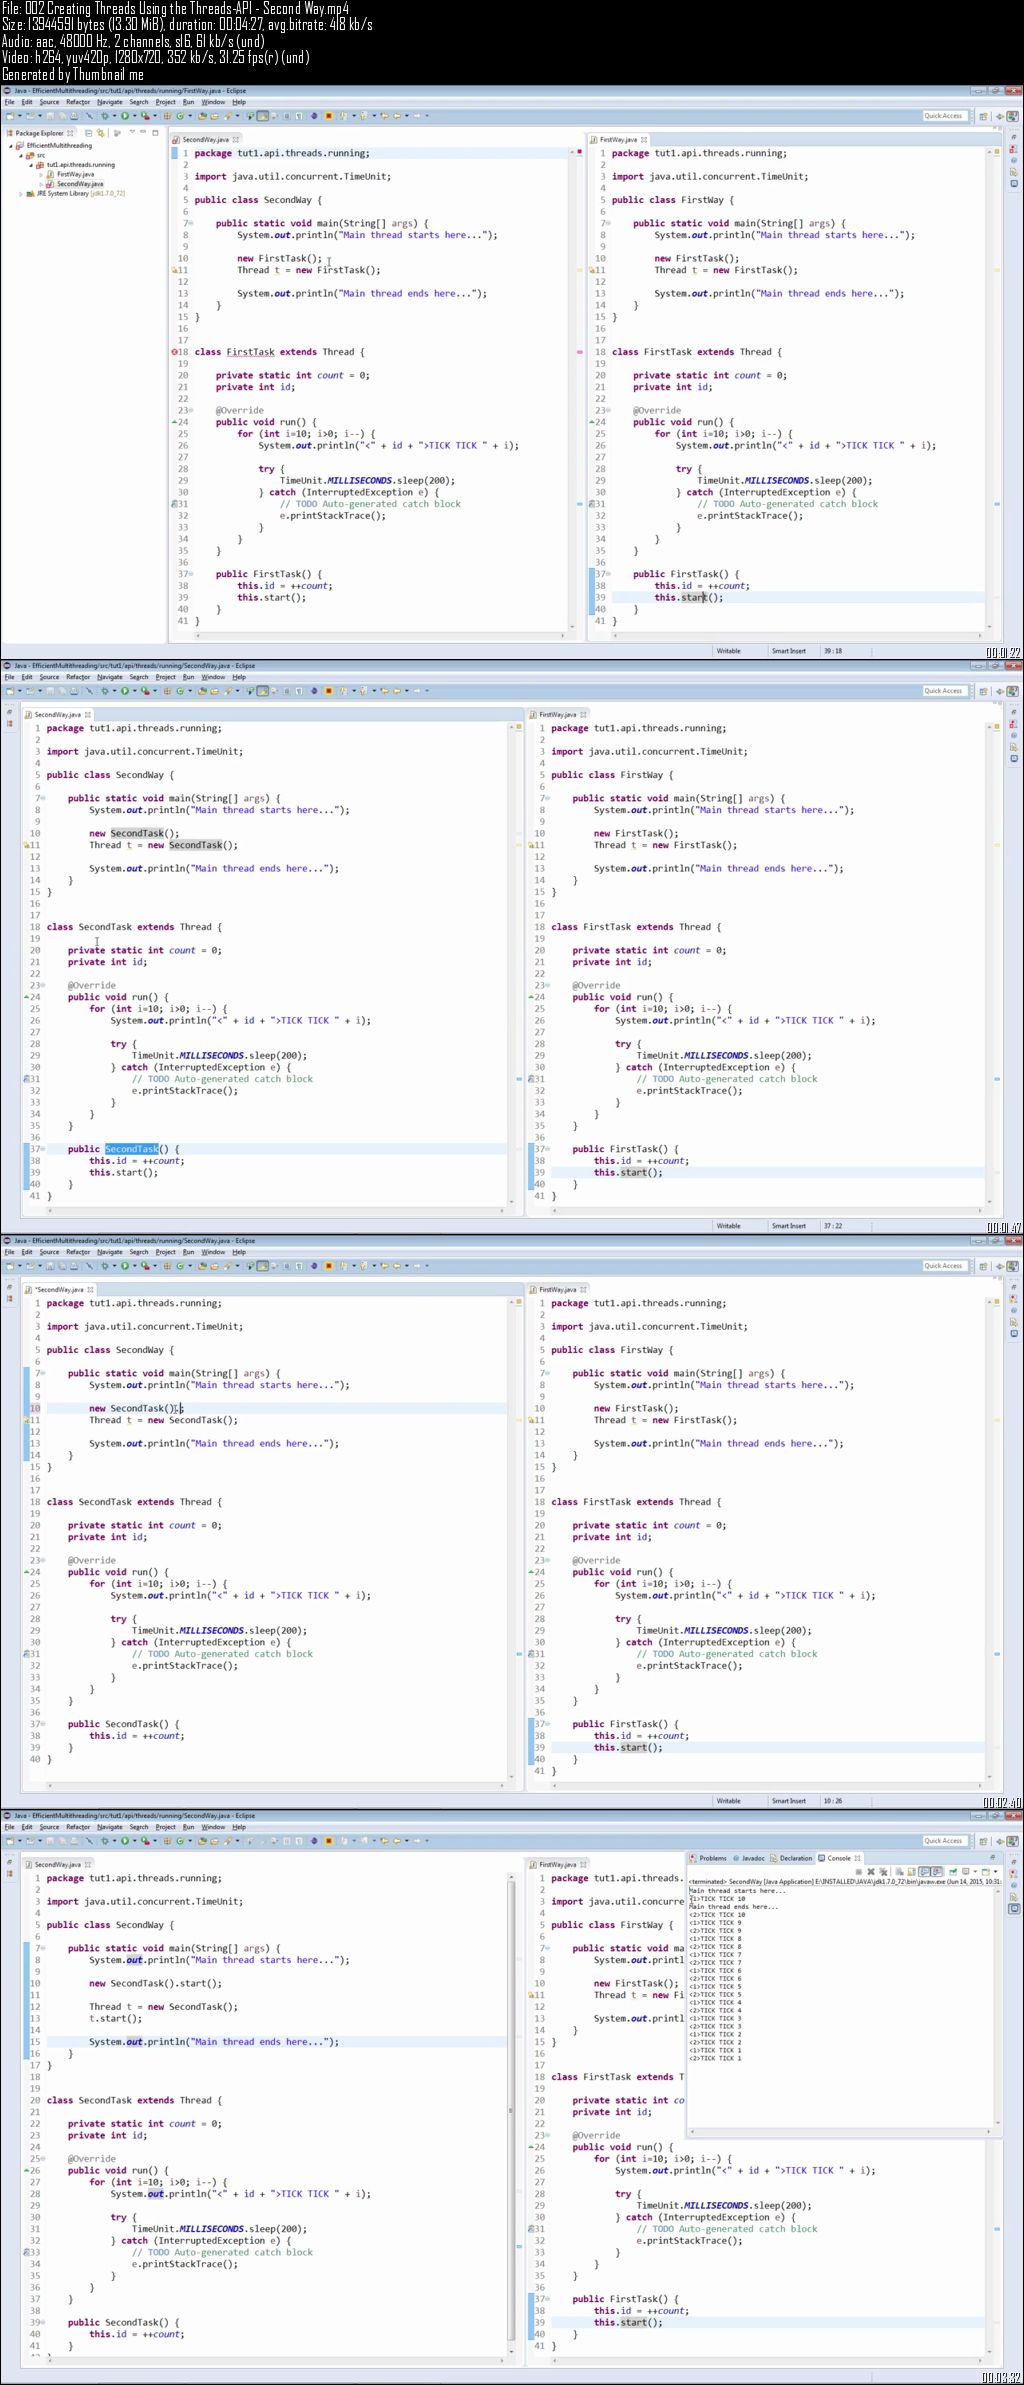Open Debug dropdown arrow in 00:01:47 frame
The image size is (1024, 2385).
coord(115,691)
